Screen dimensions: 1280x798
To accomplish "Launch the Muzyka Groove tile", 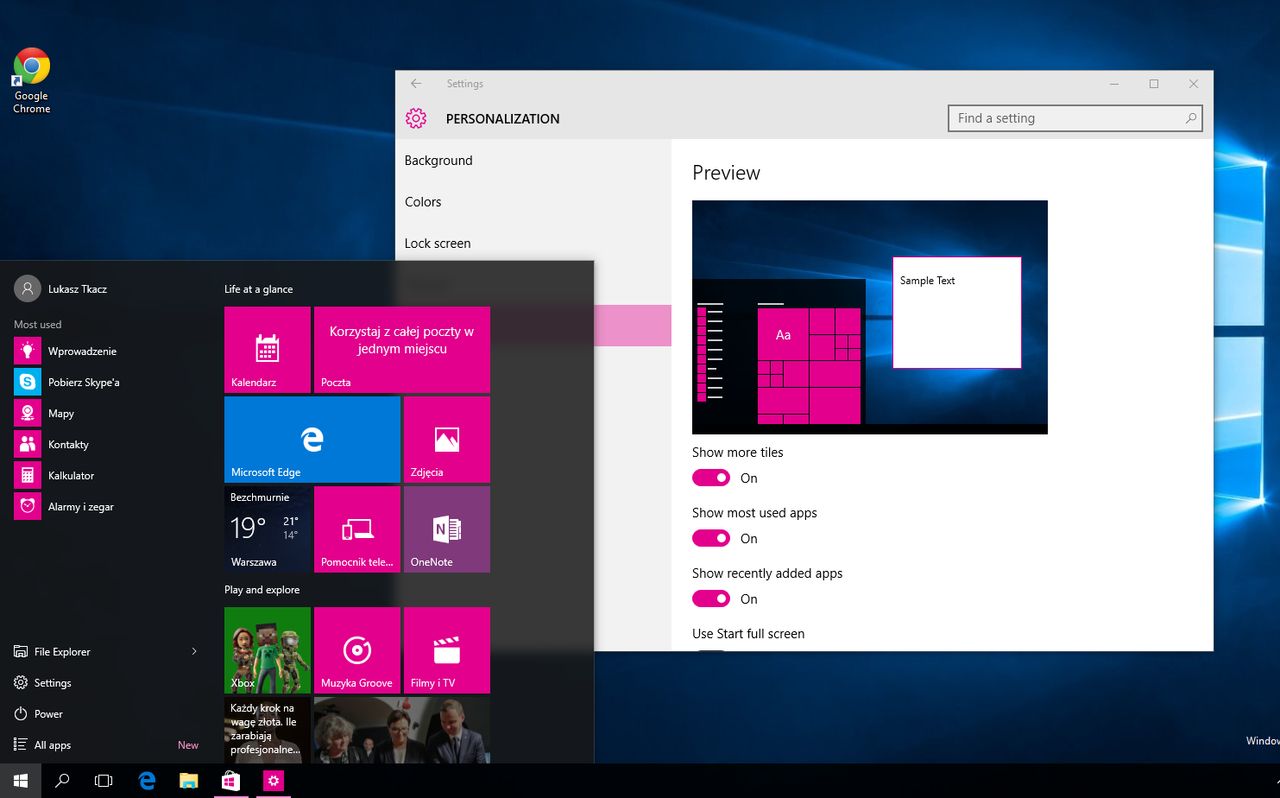I will pyautogui.click(x=357, y=650).
